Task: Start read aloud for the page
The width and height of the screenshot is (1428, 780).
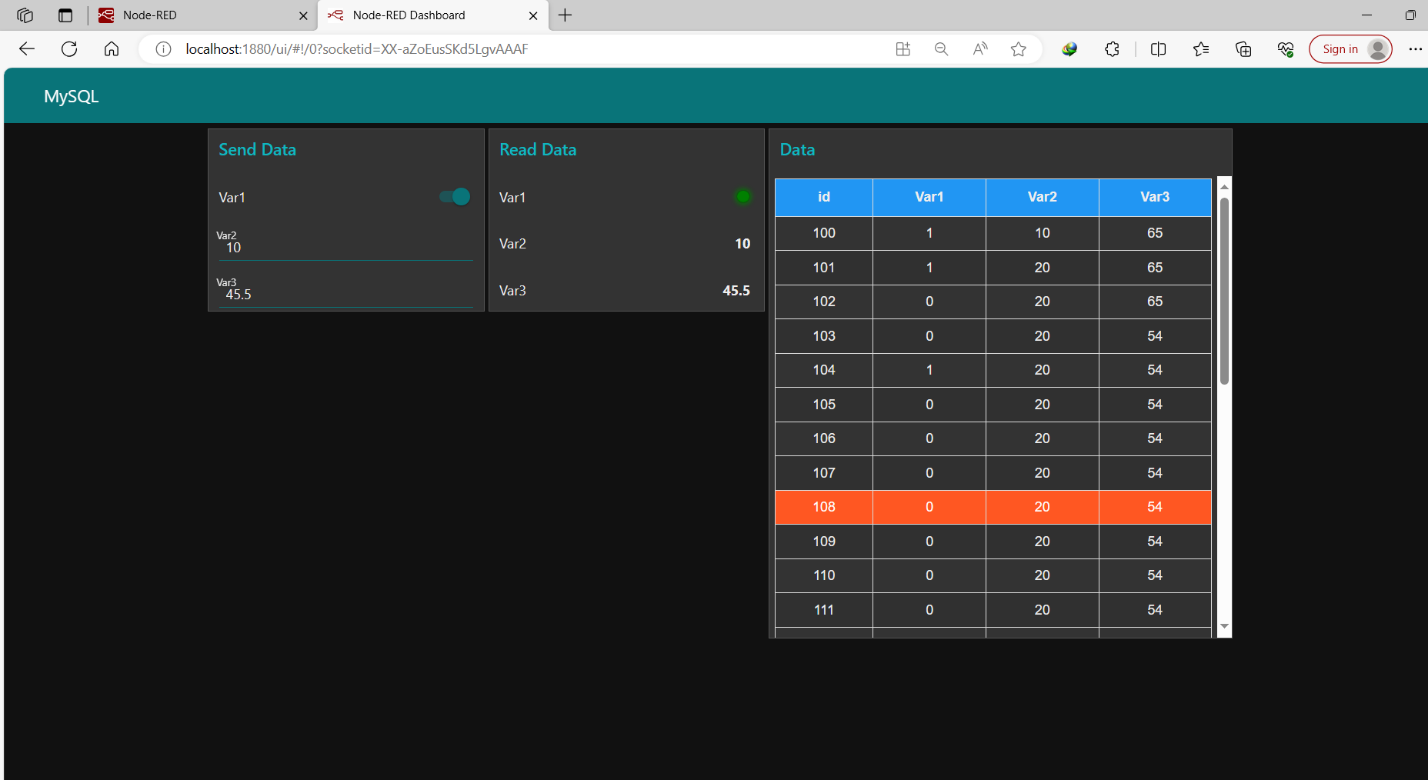Action: [978, 48]
